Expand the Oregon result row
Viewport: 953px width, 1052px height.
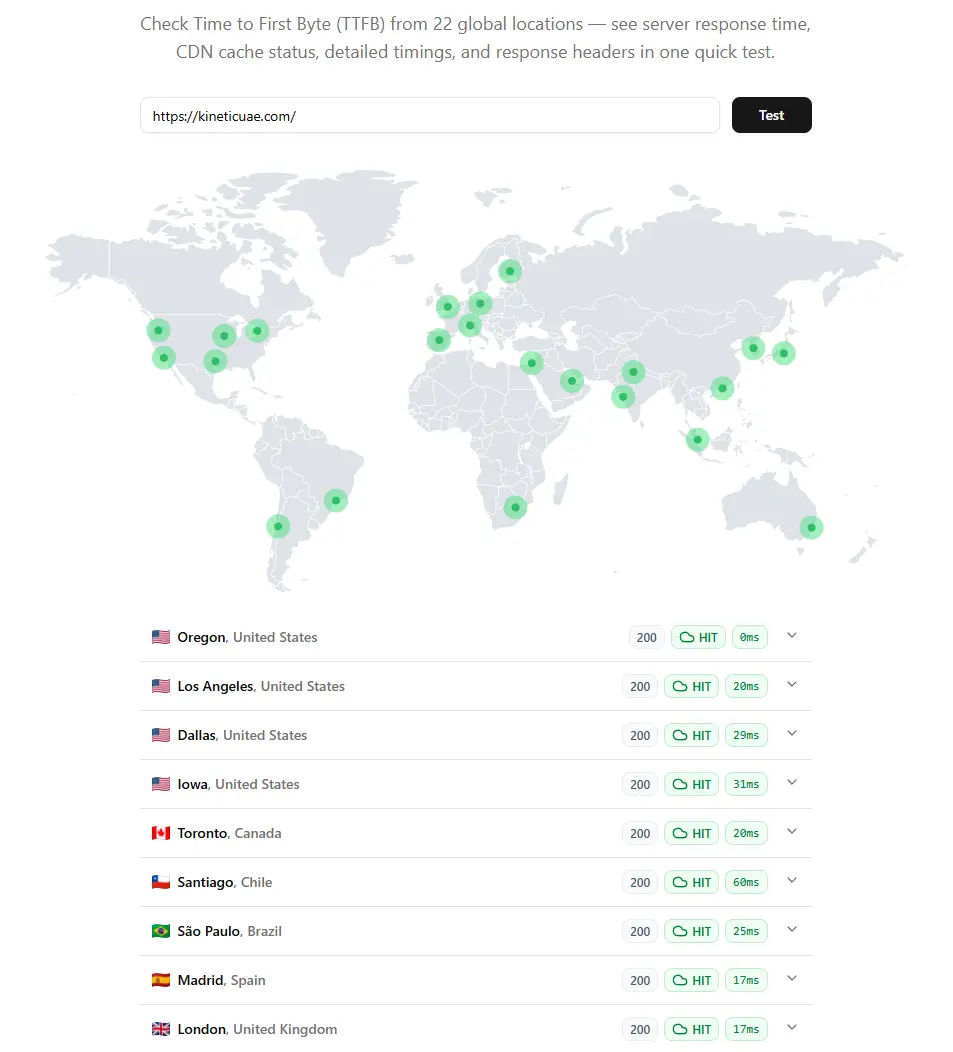click(x=792, y=636)
